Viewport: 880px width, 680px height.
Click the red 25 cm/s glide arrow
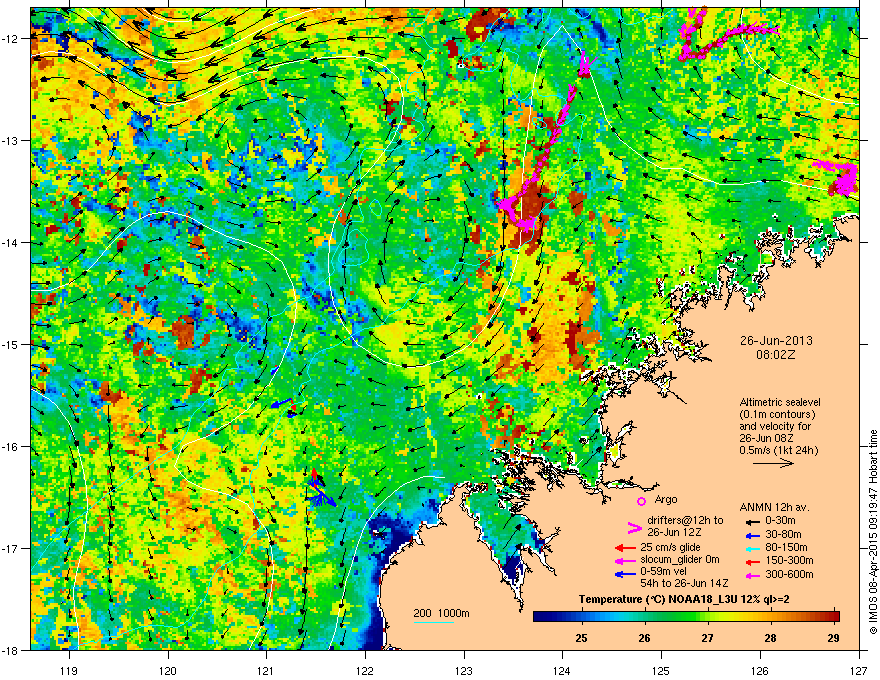point(625,548)
